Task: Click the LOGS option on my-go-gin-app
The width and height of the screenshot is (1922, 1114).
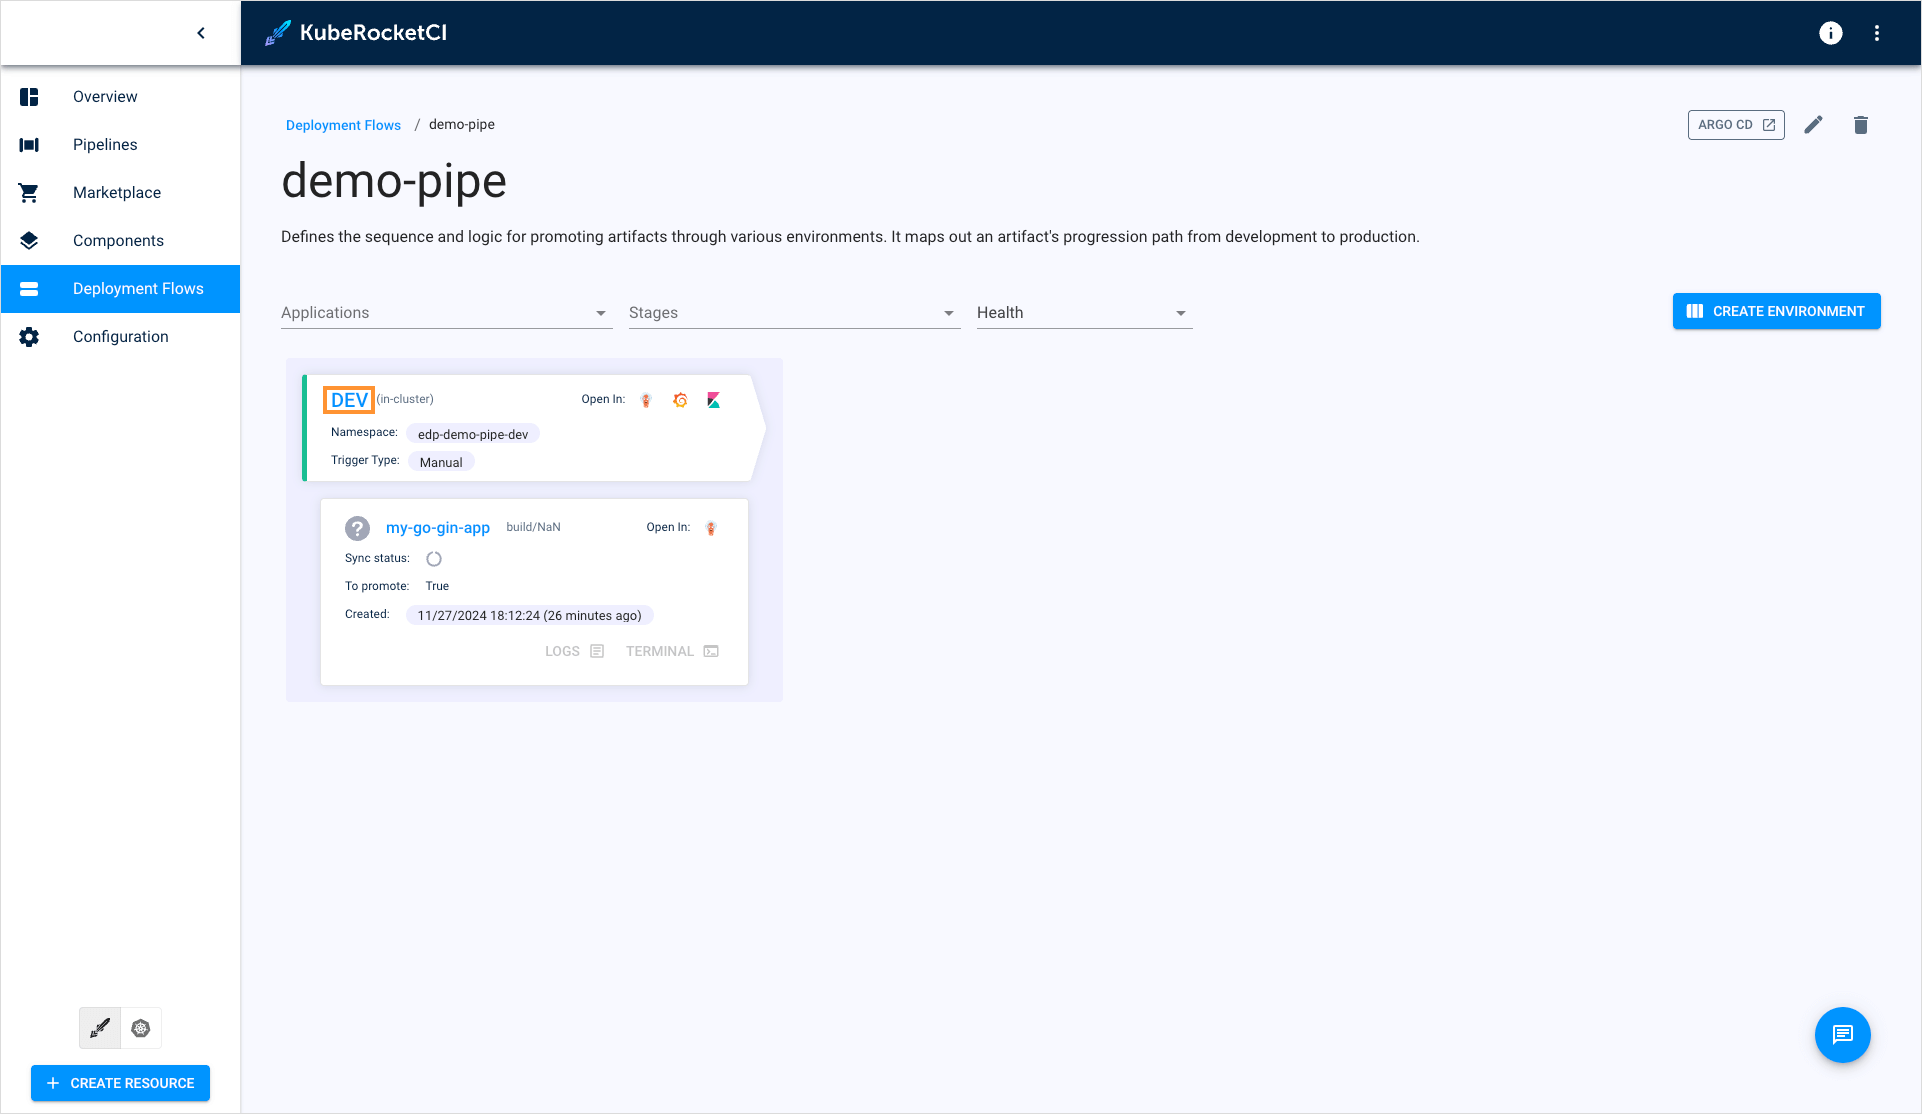Action: tap(573, 651)
